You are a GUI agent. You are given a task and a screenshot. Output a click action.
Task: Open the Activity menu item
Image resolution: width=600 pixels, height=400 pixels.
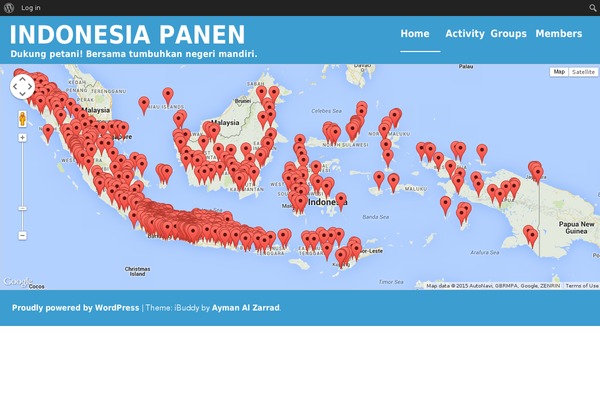coord(465,34)
